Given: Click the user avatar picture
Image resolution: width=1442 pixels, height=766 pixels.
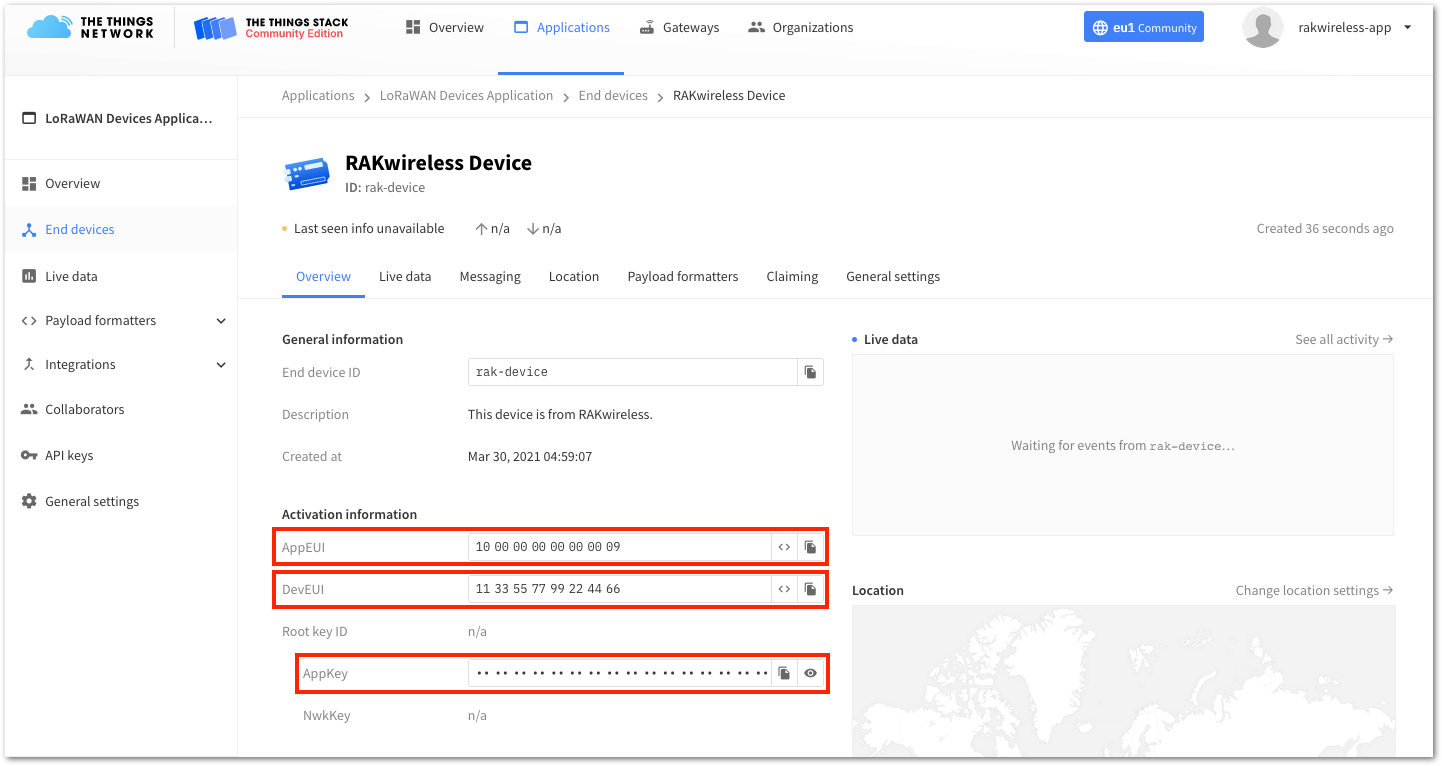Looking at the screenshot, I should (1262, 28).
